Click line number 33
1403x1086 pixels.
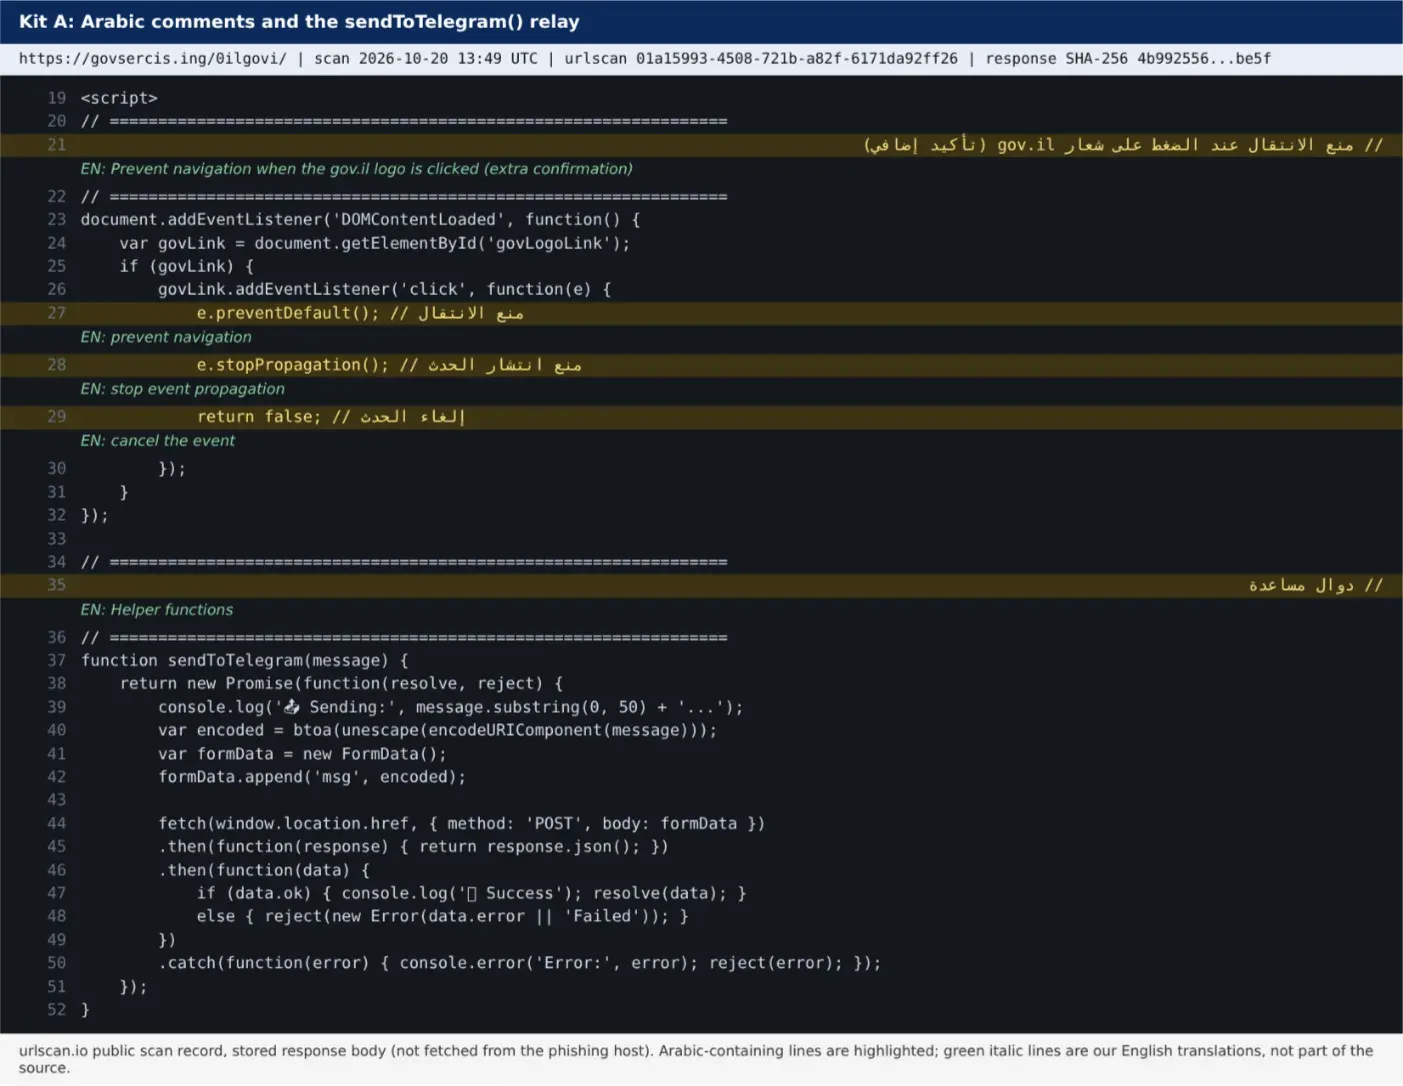(56, 539)
